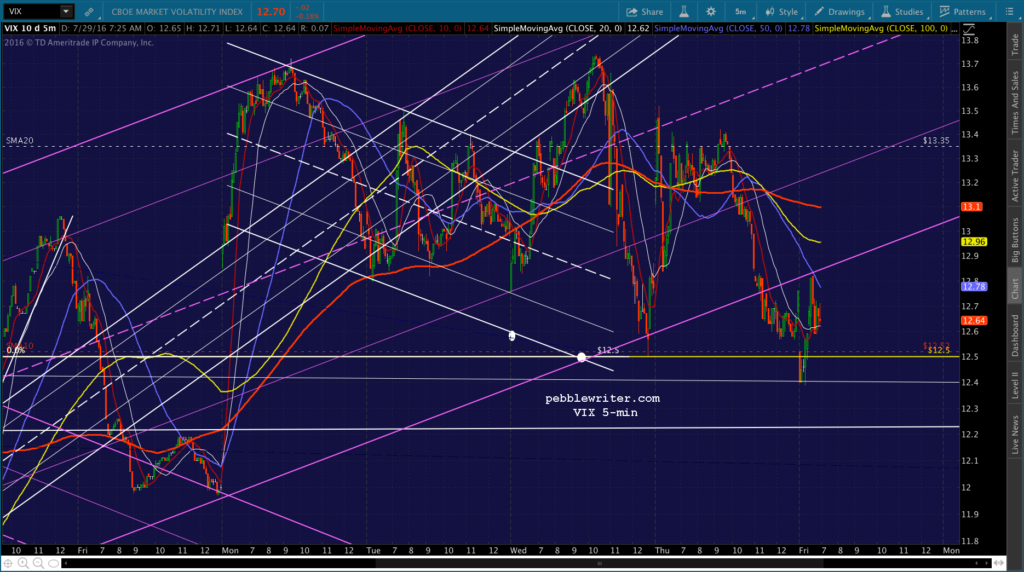Click the yellow 12.96 price axis tag
Image resolution: width=1024 pixels, height=572 pixels.
coord(974,242)
